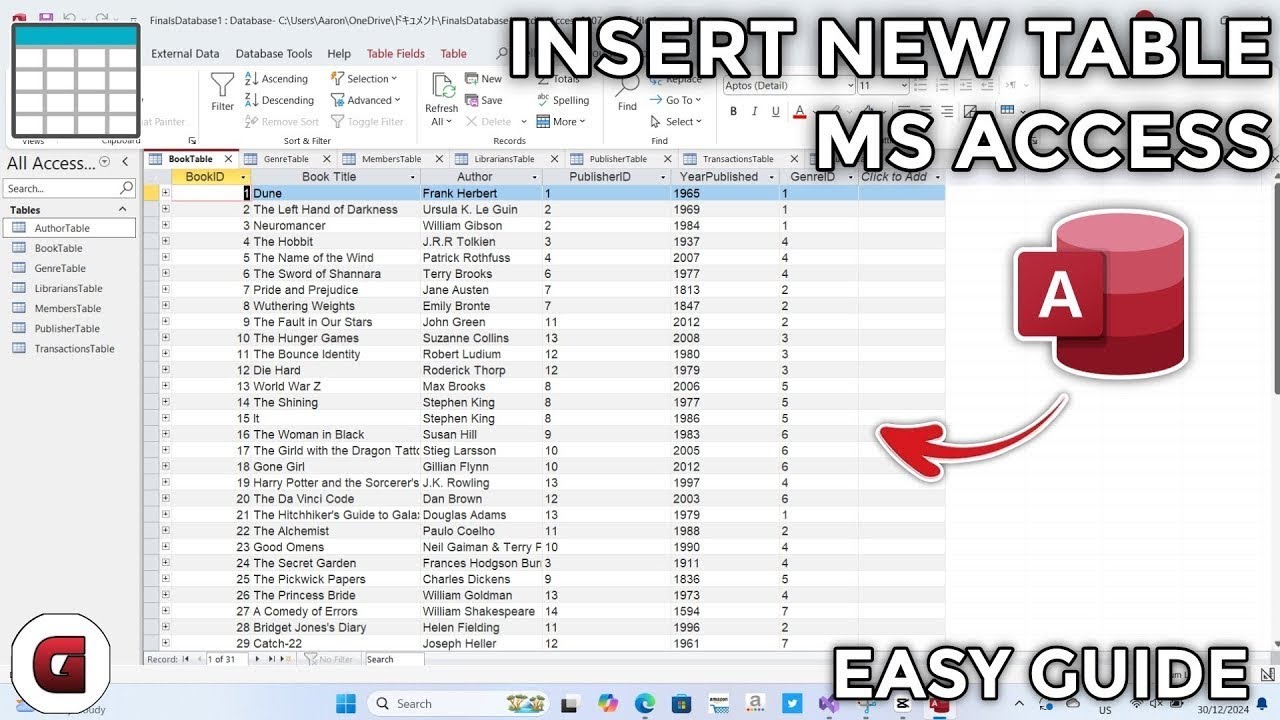Click the Click to Add column header
Image resolution: width=1280 pixels, height=720 pixels.
pyautogui.click(x=900, y=177)
